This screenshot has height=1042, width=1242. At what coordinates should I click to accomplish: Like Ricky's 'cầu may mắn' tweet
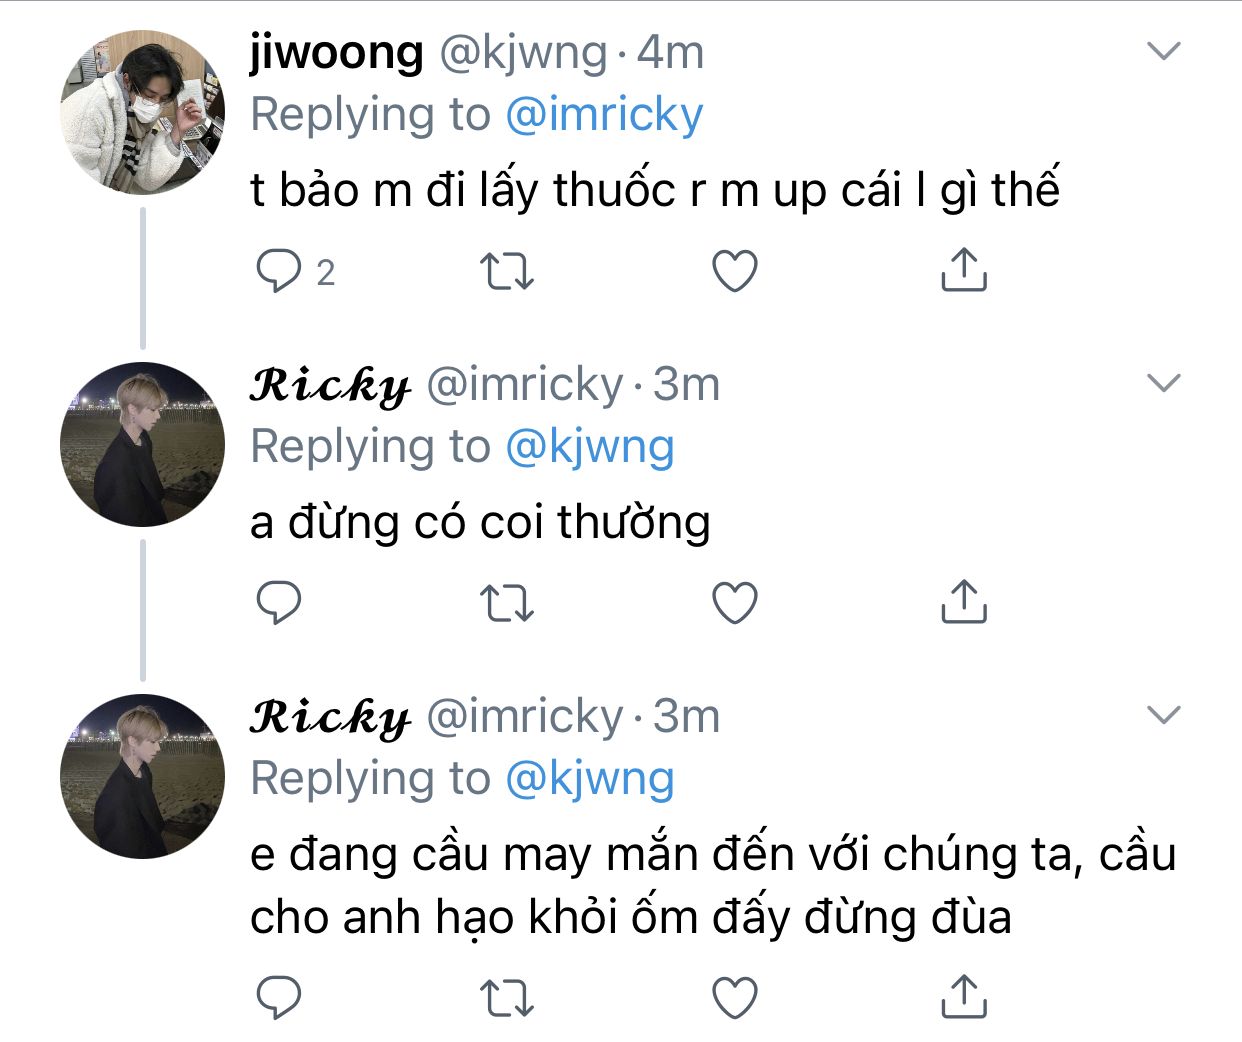(735, 997)
